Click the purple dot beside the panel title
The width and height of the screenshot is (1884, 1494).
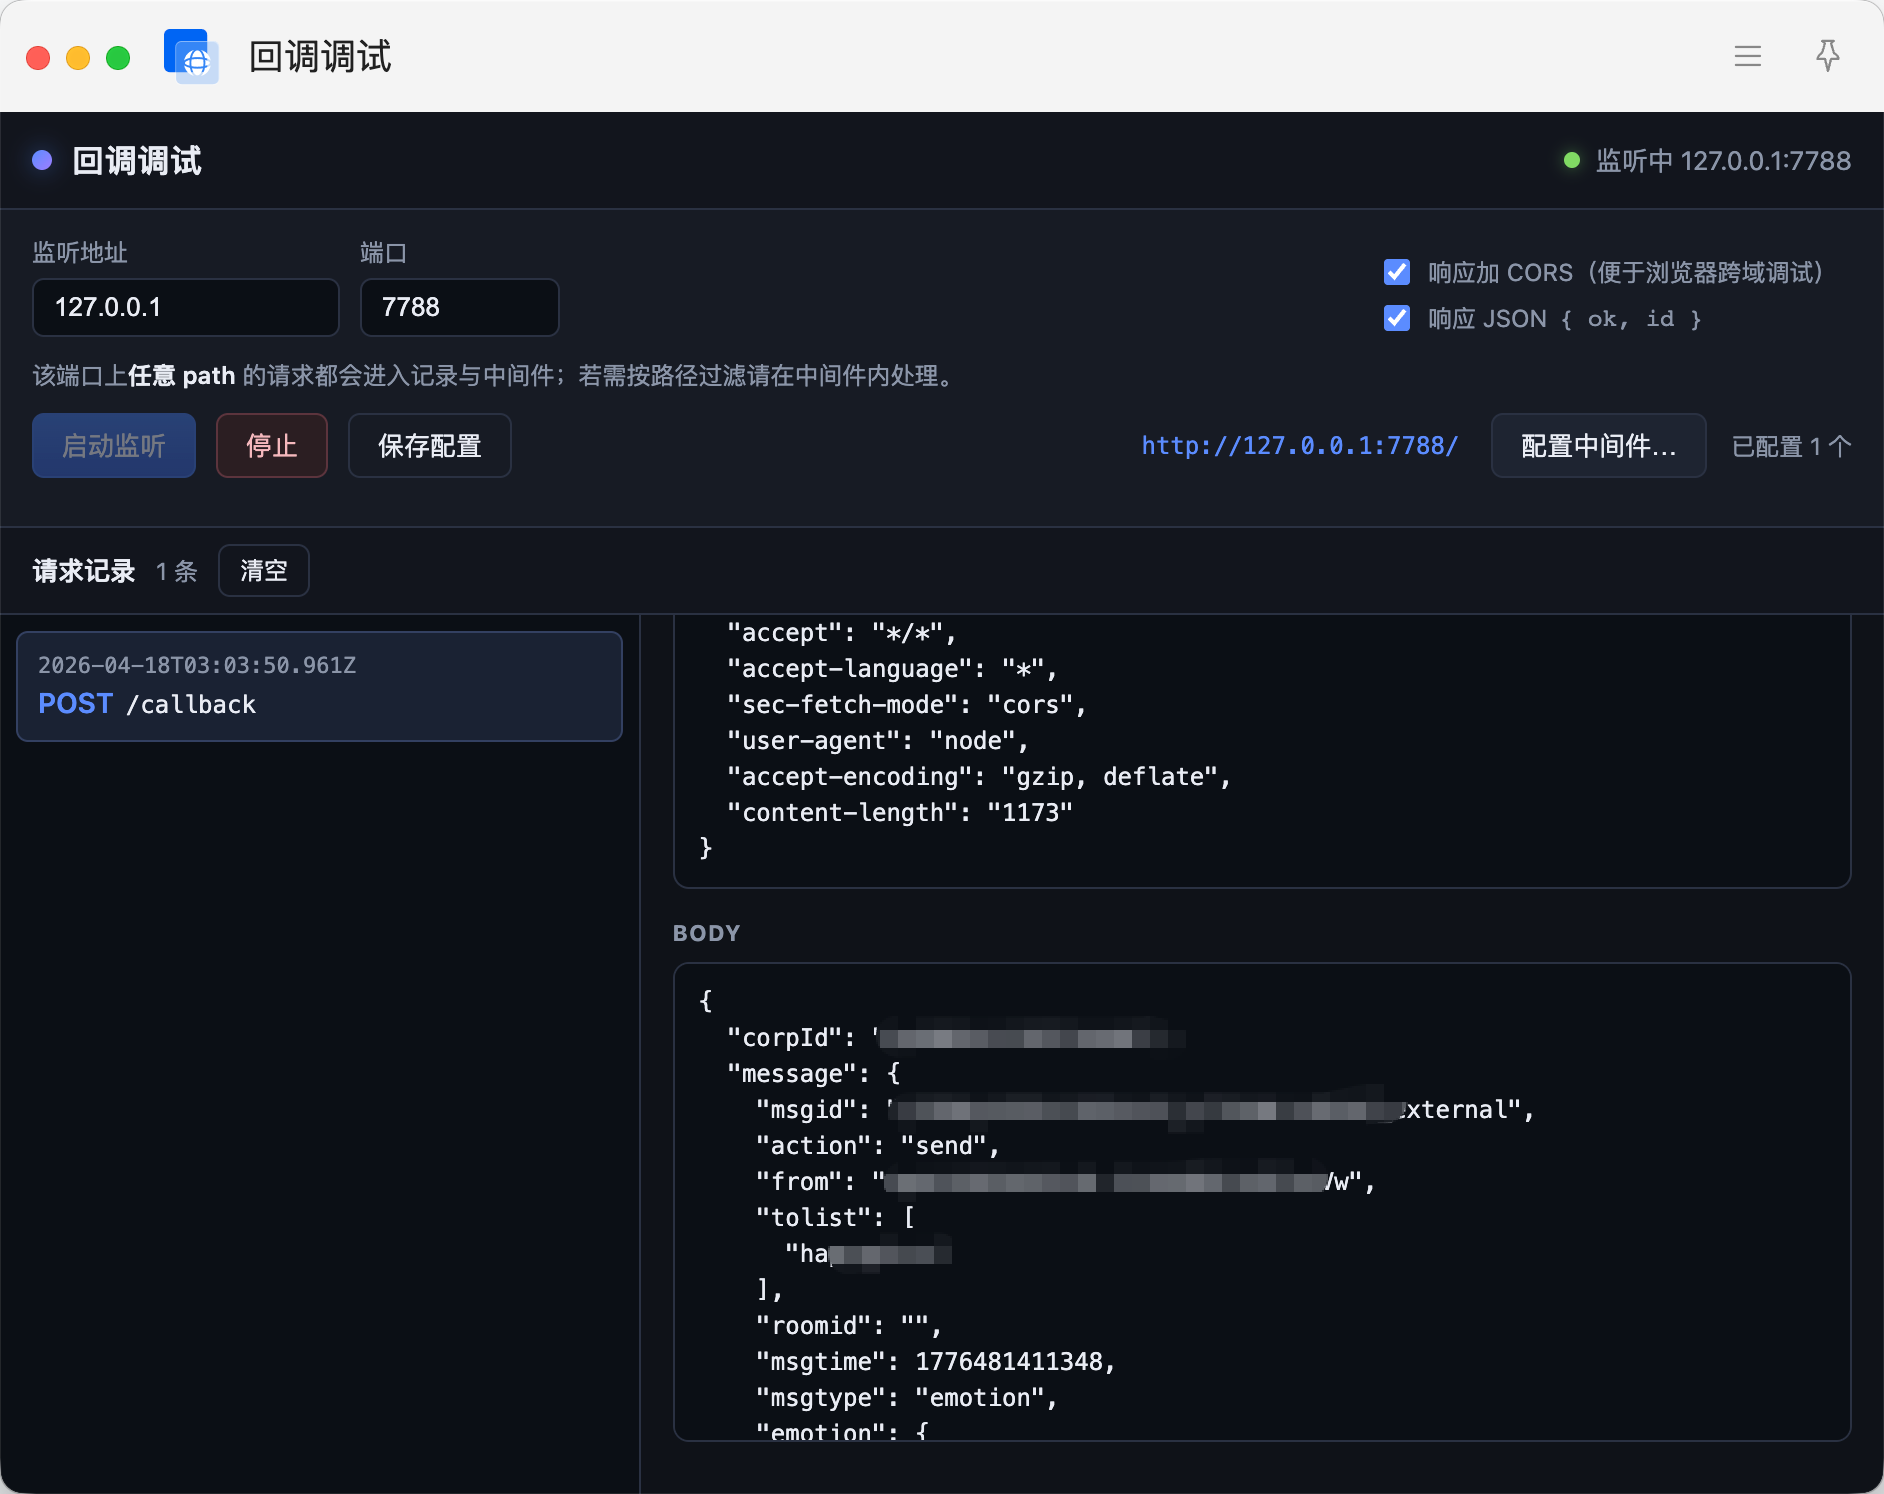coord(42,160)
